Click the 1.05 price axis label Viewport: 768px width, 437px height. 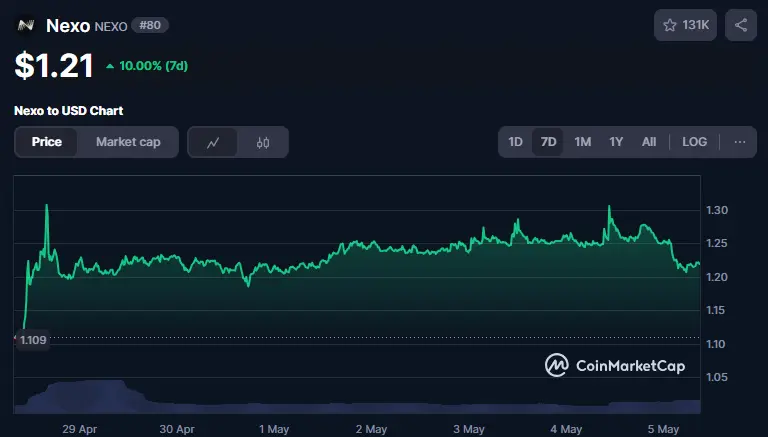point(717,377)
